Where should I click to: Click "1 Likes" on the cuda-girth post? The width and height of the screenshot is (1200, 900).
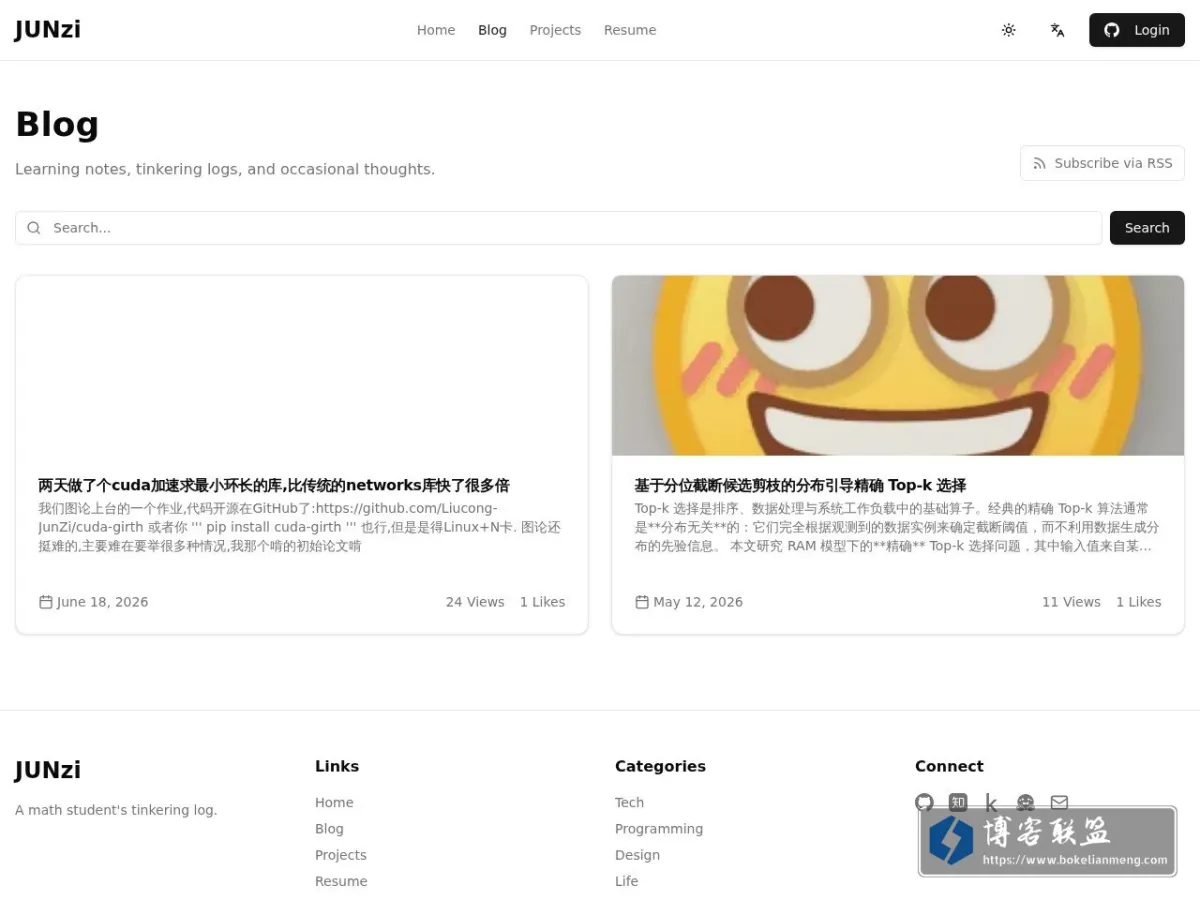pyautogui.click(x=542, y=602)
